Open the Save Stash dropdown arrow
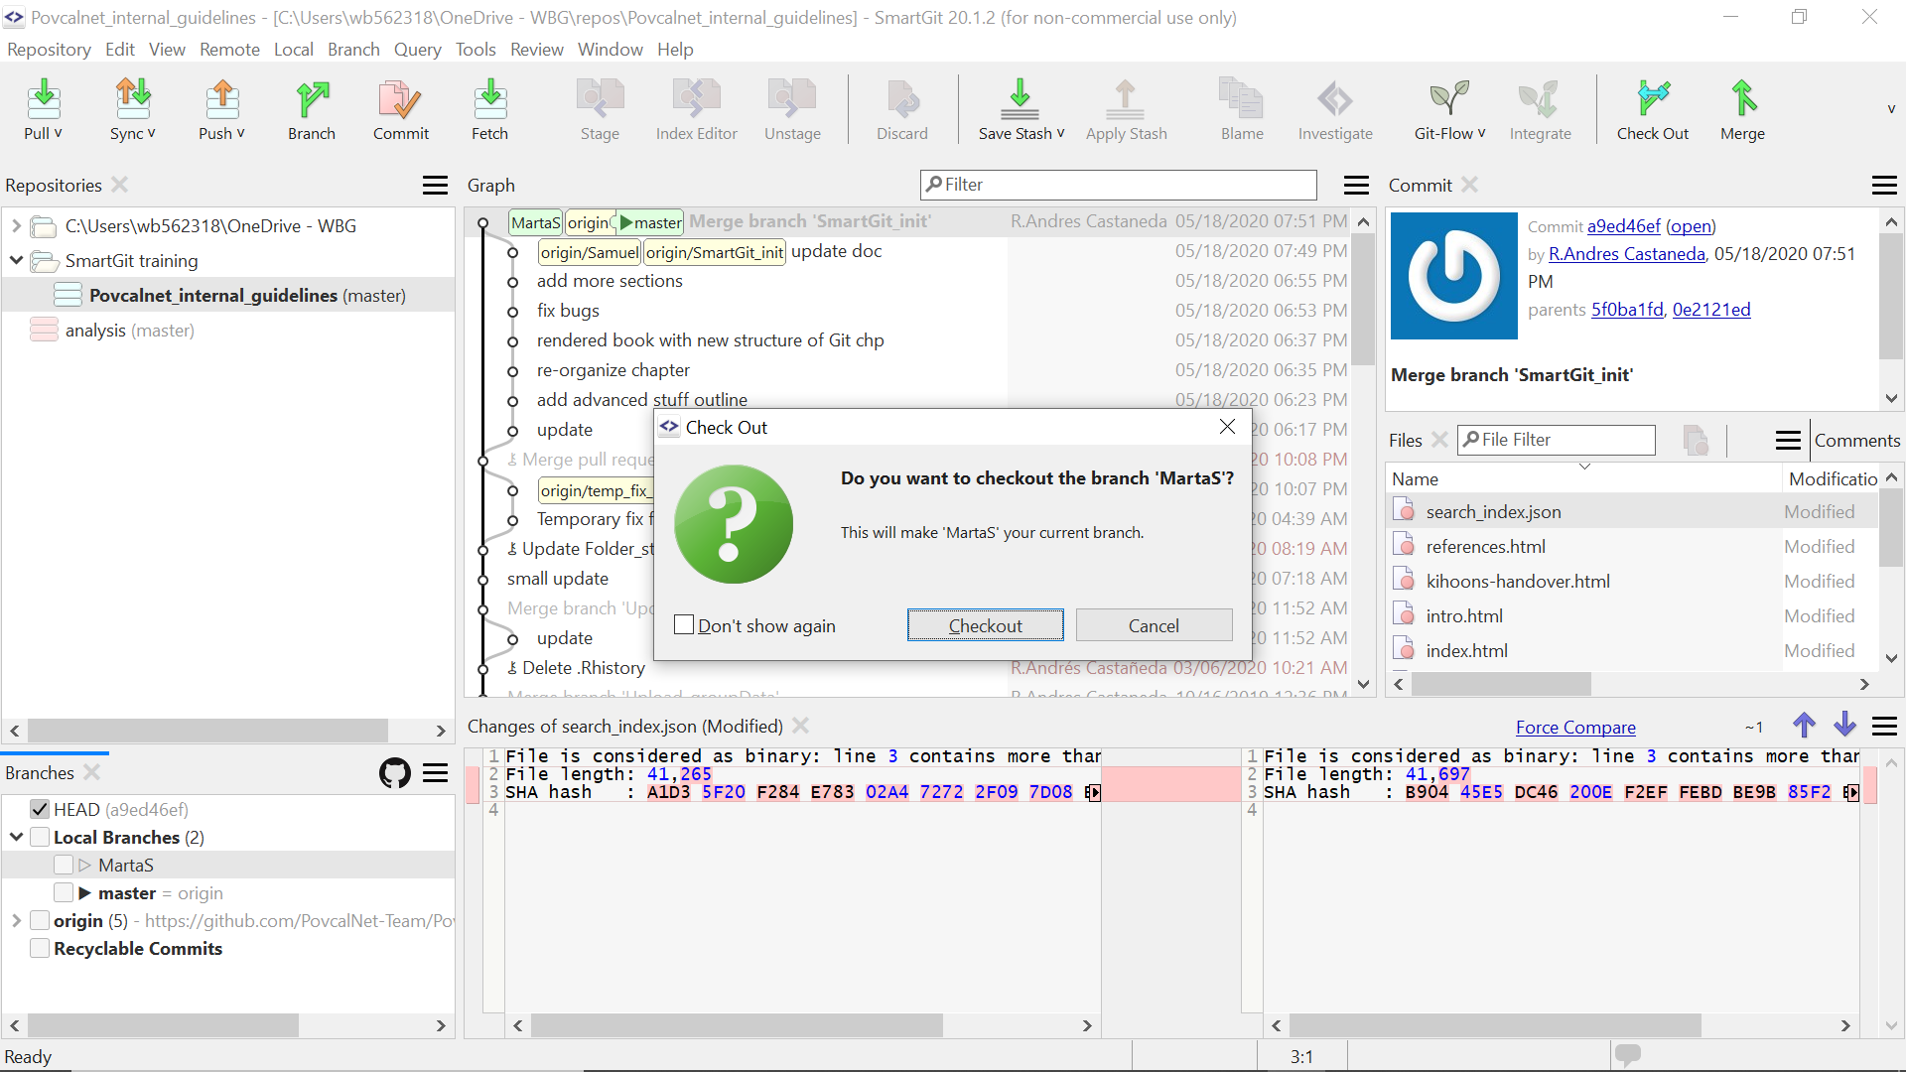This screenshot has height=1072, width=1906. (1060, 133)
